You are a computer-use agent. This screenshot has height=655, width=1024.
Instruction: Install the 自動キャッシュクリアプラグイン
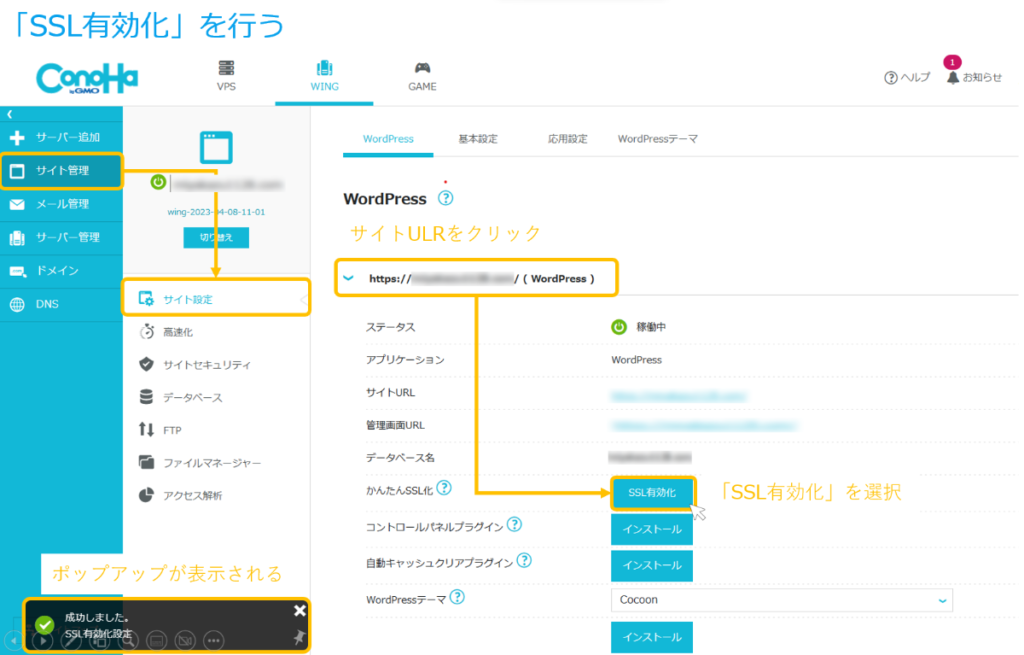click(652, 566)
